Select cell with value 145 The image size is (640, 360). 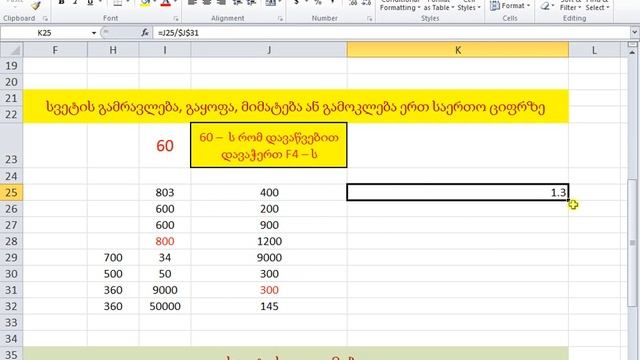[x=269, y=306]
